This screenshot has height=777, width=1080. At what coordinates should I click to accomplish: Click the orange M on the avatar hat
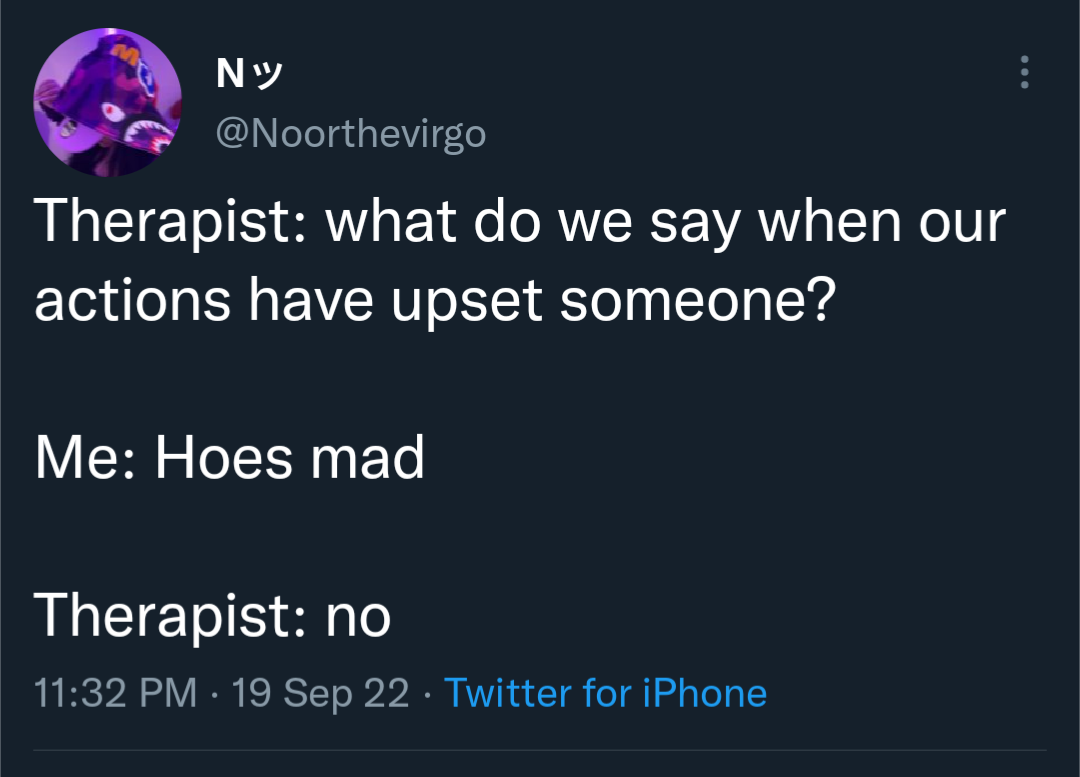pos(127,54)
